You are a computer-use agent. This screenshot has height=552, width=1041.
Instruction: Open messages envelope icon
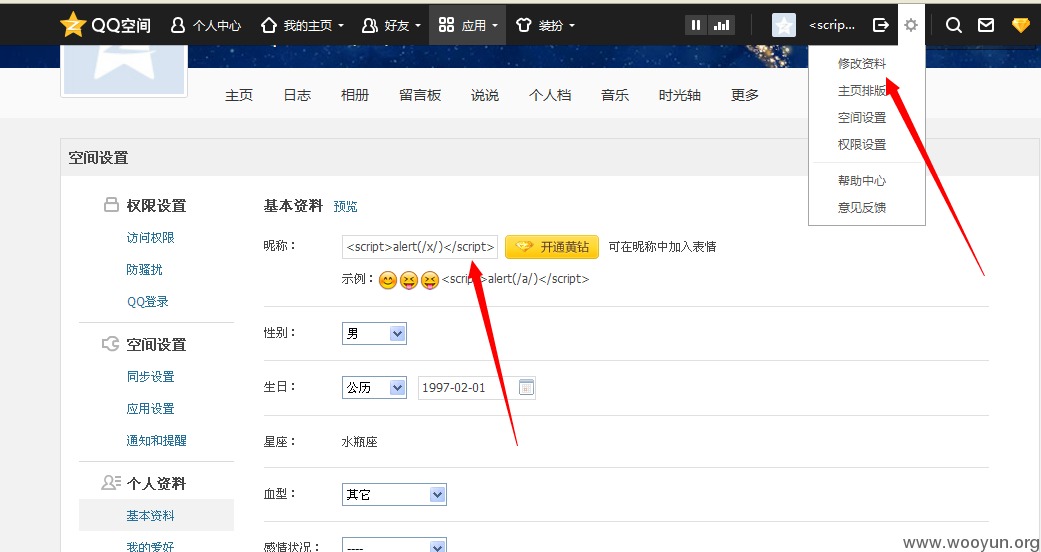pos(986,25)
